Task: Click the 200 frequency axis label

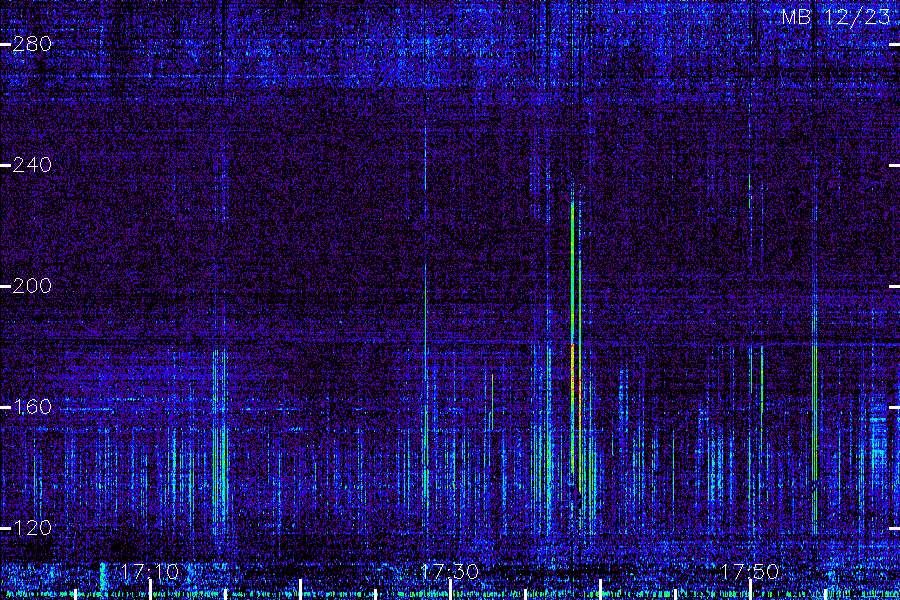Action: 32,286
